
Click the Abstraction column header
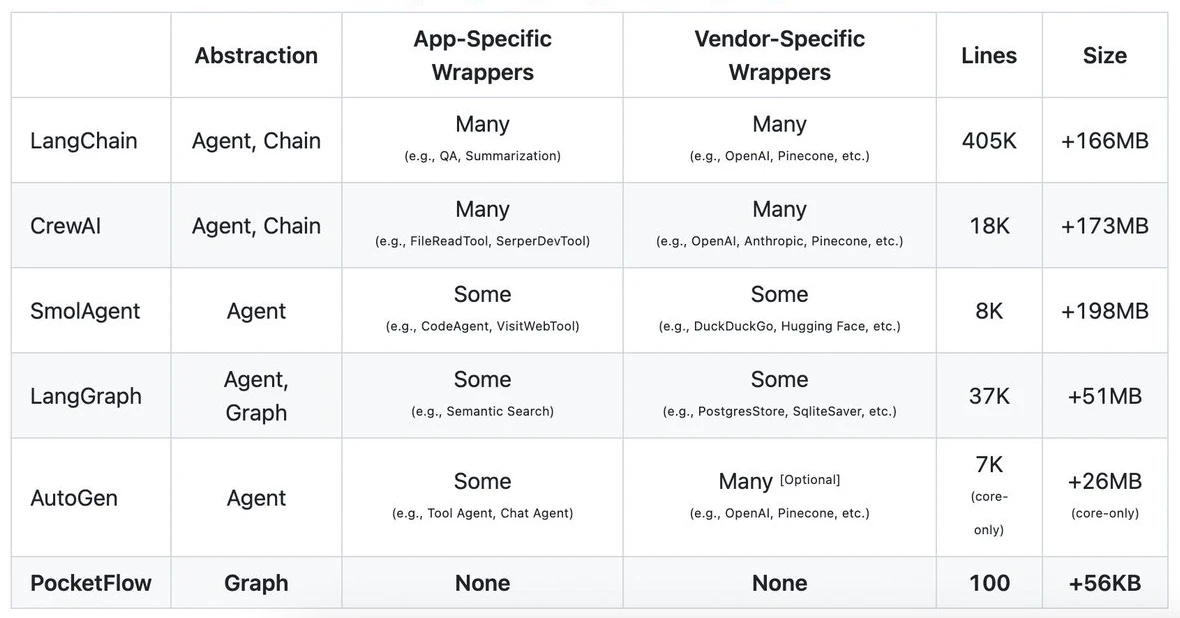[256, 56]
